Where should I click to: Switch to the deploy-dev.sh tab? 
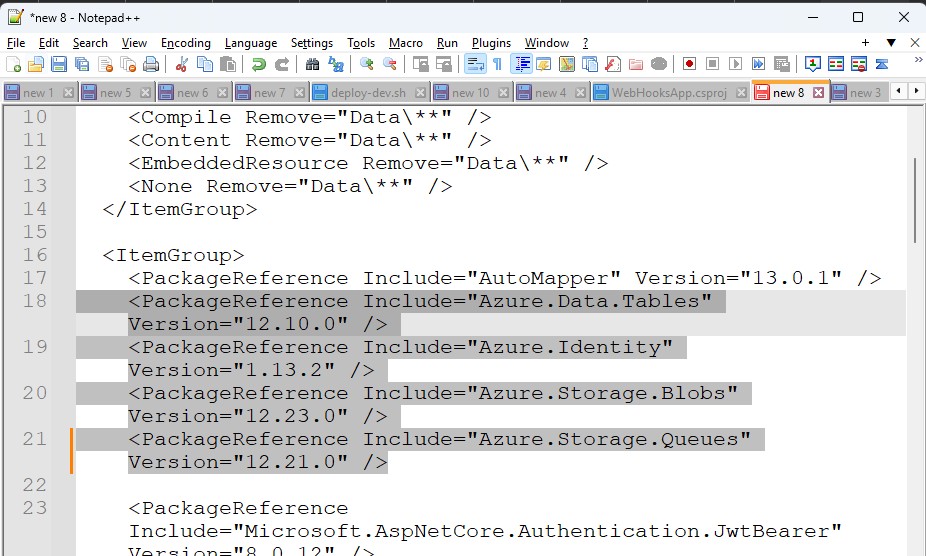point(369,92)
